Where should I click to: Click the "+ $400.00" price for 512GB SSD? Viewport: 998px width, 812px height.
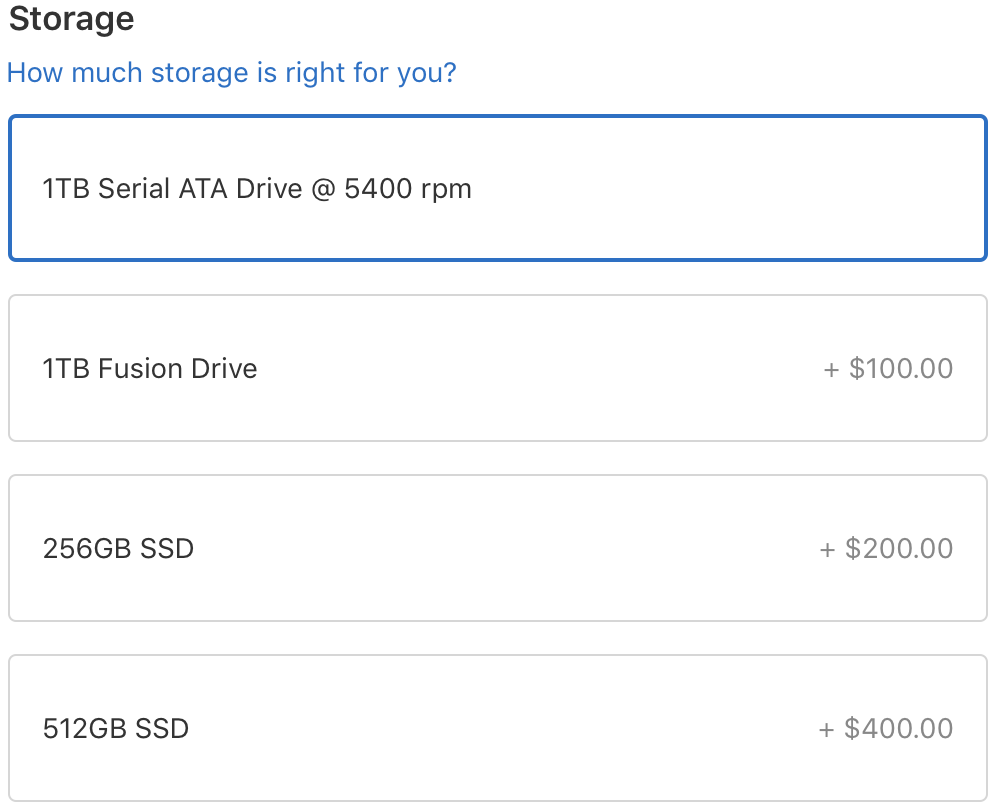(x=886, y=729)
